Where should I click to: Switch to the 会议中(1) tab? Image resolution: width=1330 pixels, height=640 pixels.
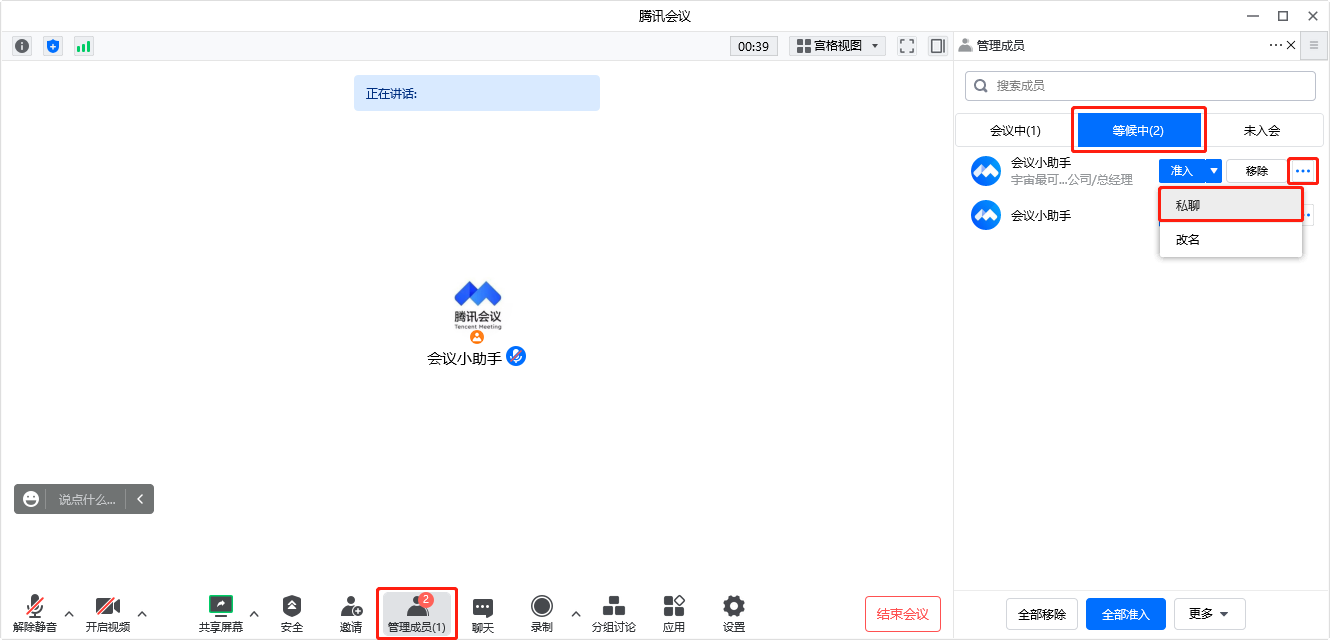(1015, 130)
